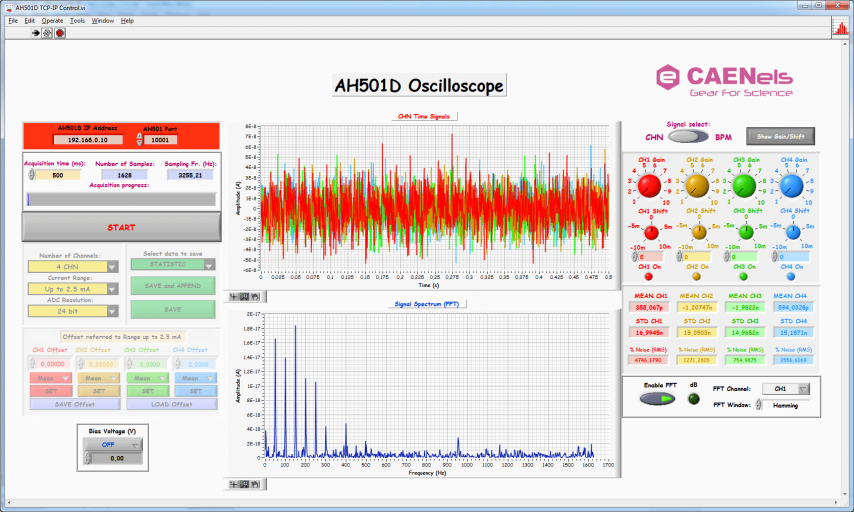Toggle the CH1 On red LED
The height and width of the screenshot is (512, 854).
[649, 276]
